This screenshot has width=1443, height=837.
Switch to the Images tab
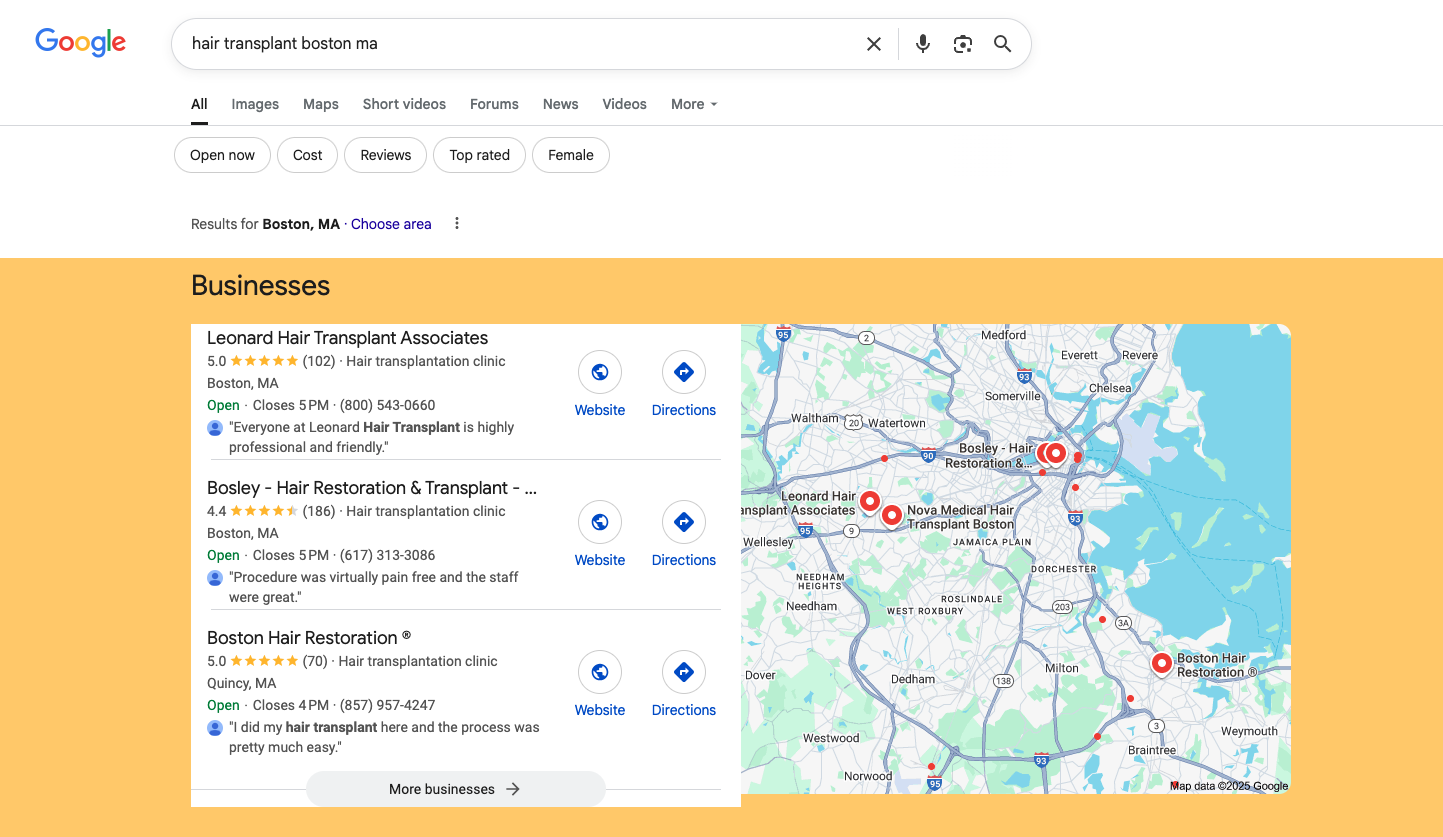(255, 104)
